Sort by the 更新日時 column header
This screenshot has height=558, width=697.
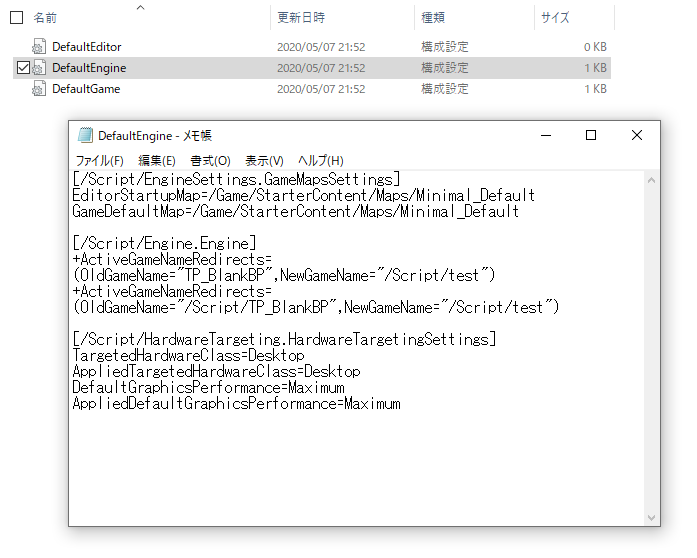tap(301, 18)
